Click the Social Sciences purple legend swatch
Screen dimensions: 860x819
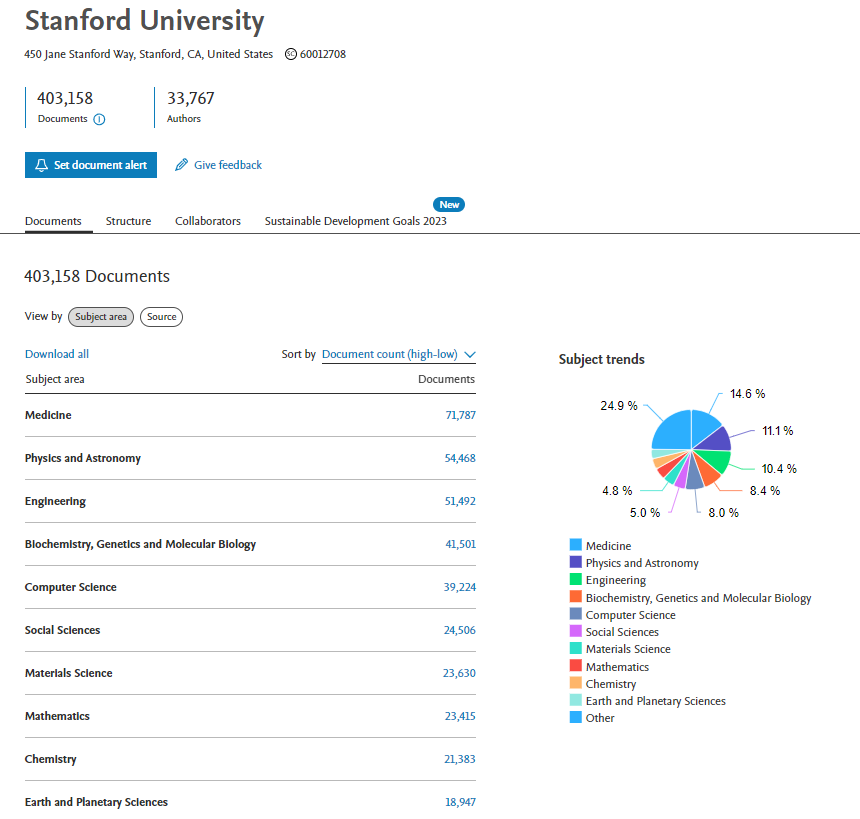click(x=575, y=631)
